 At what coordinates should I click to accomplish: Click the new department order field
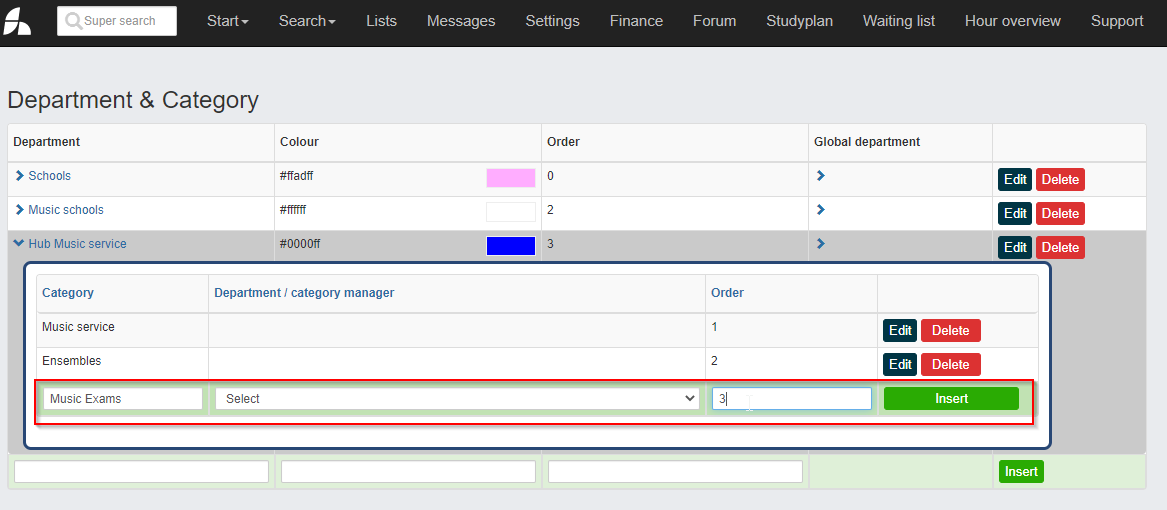tap(675, 471)
